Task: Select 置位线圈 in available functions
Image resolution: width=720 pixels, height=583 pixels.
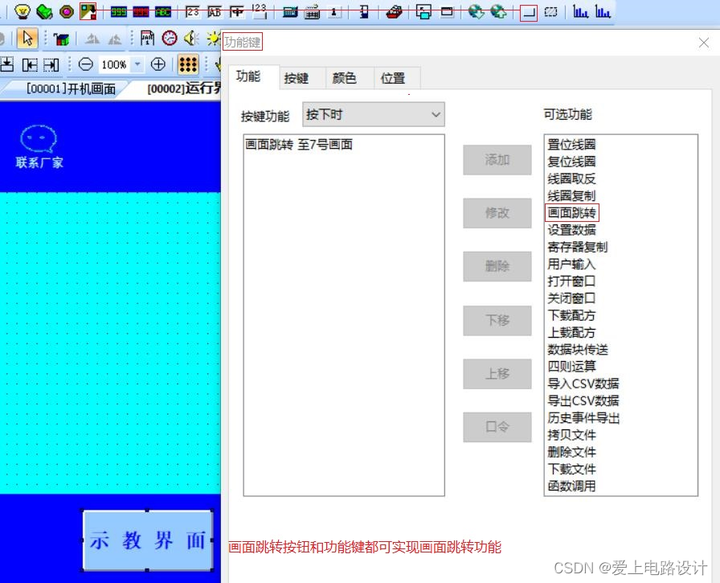Action: click(x=571, y=145)
